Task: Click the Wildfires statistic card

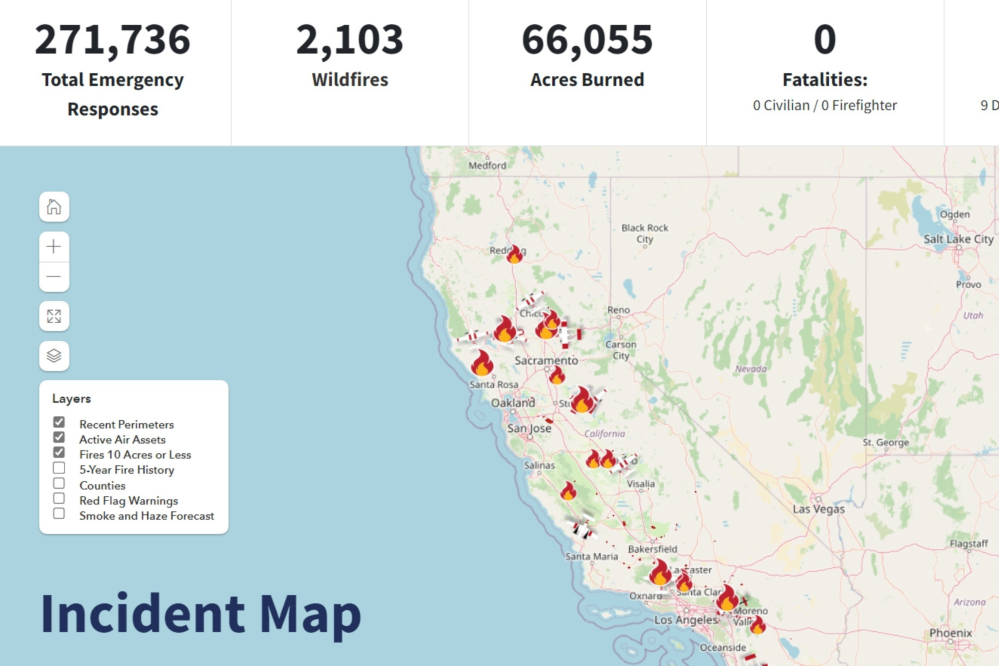Action: click(x=349, y=58)
